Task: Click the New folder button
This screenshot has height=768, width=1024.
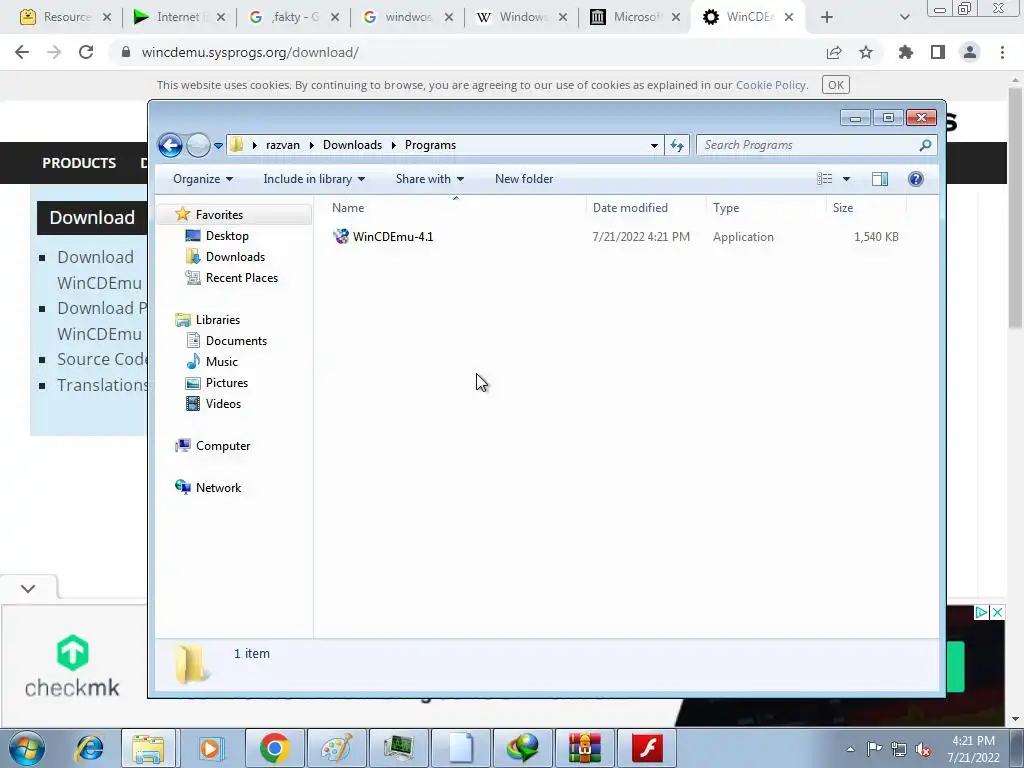Action: [524, 179]
